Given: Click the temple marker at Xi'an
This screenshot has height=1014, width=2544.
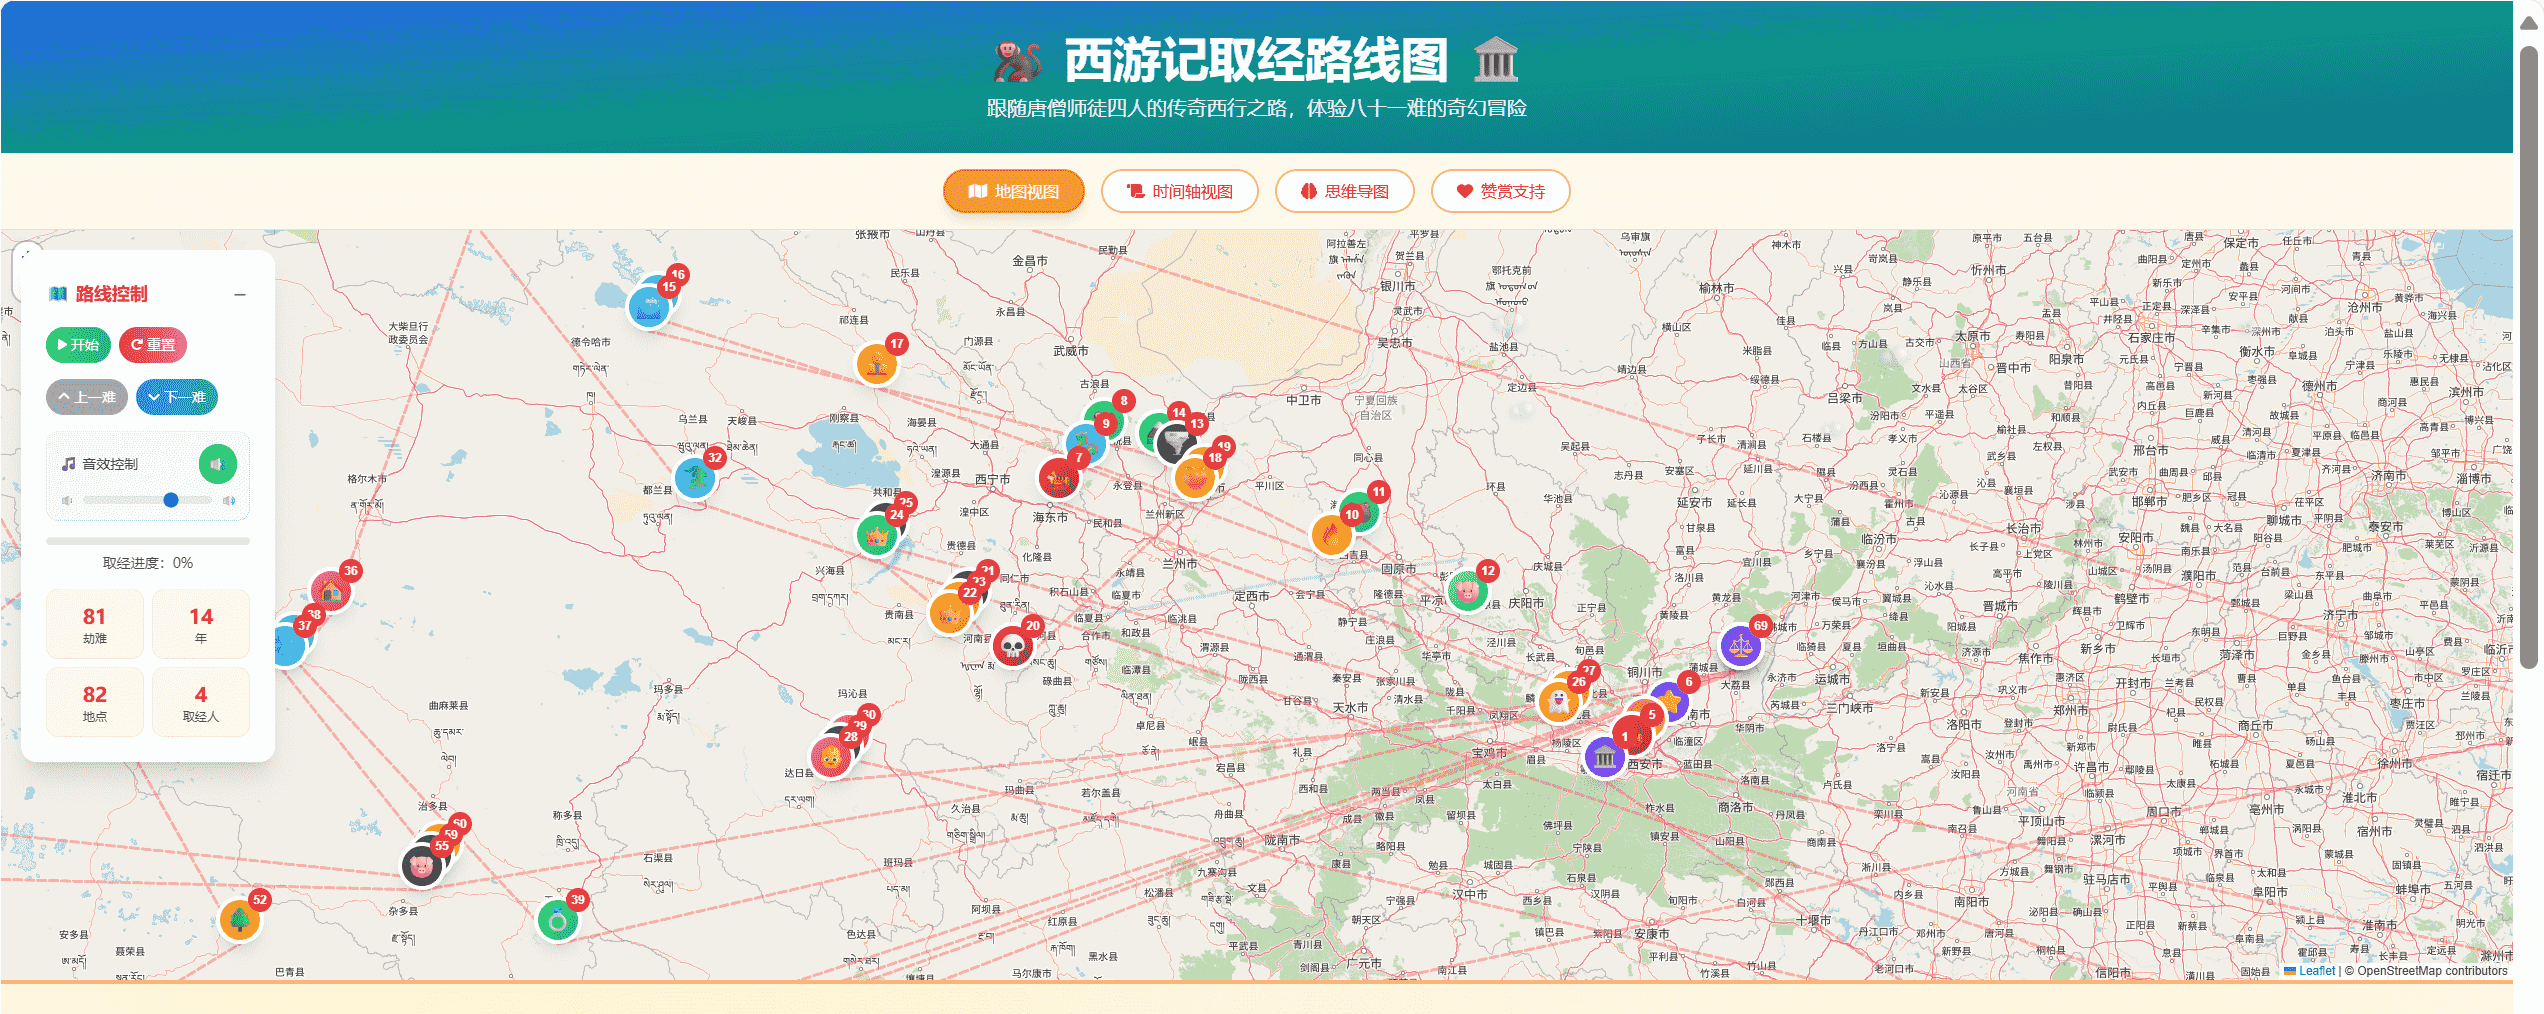Looking at the screenshot, I should 1604,757.
